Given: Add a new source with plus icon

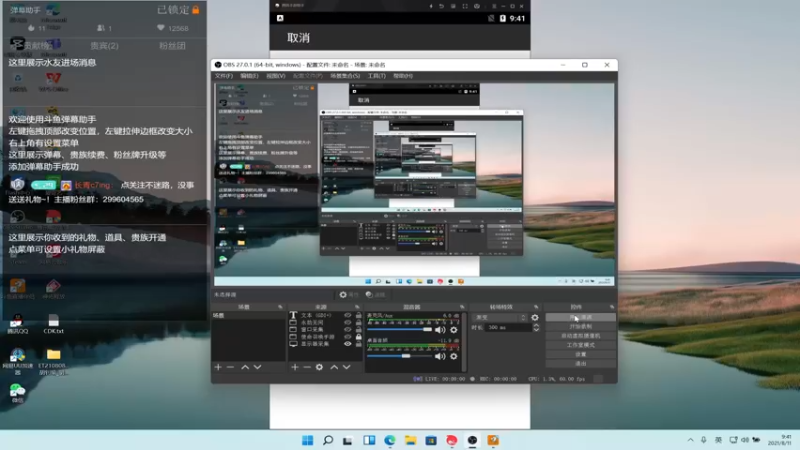Looking at the screenshot, I should [295, 367].
